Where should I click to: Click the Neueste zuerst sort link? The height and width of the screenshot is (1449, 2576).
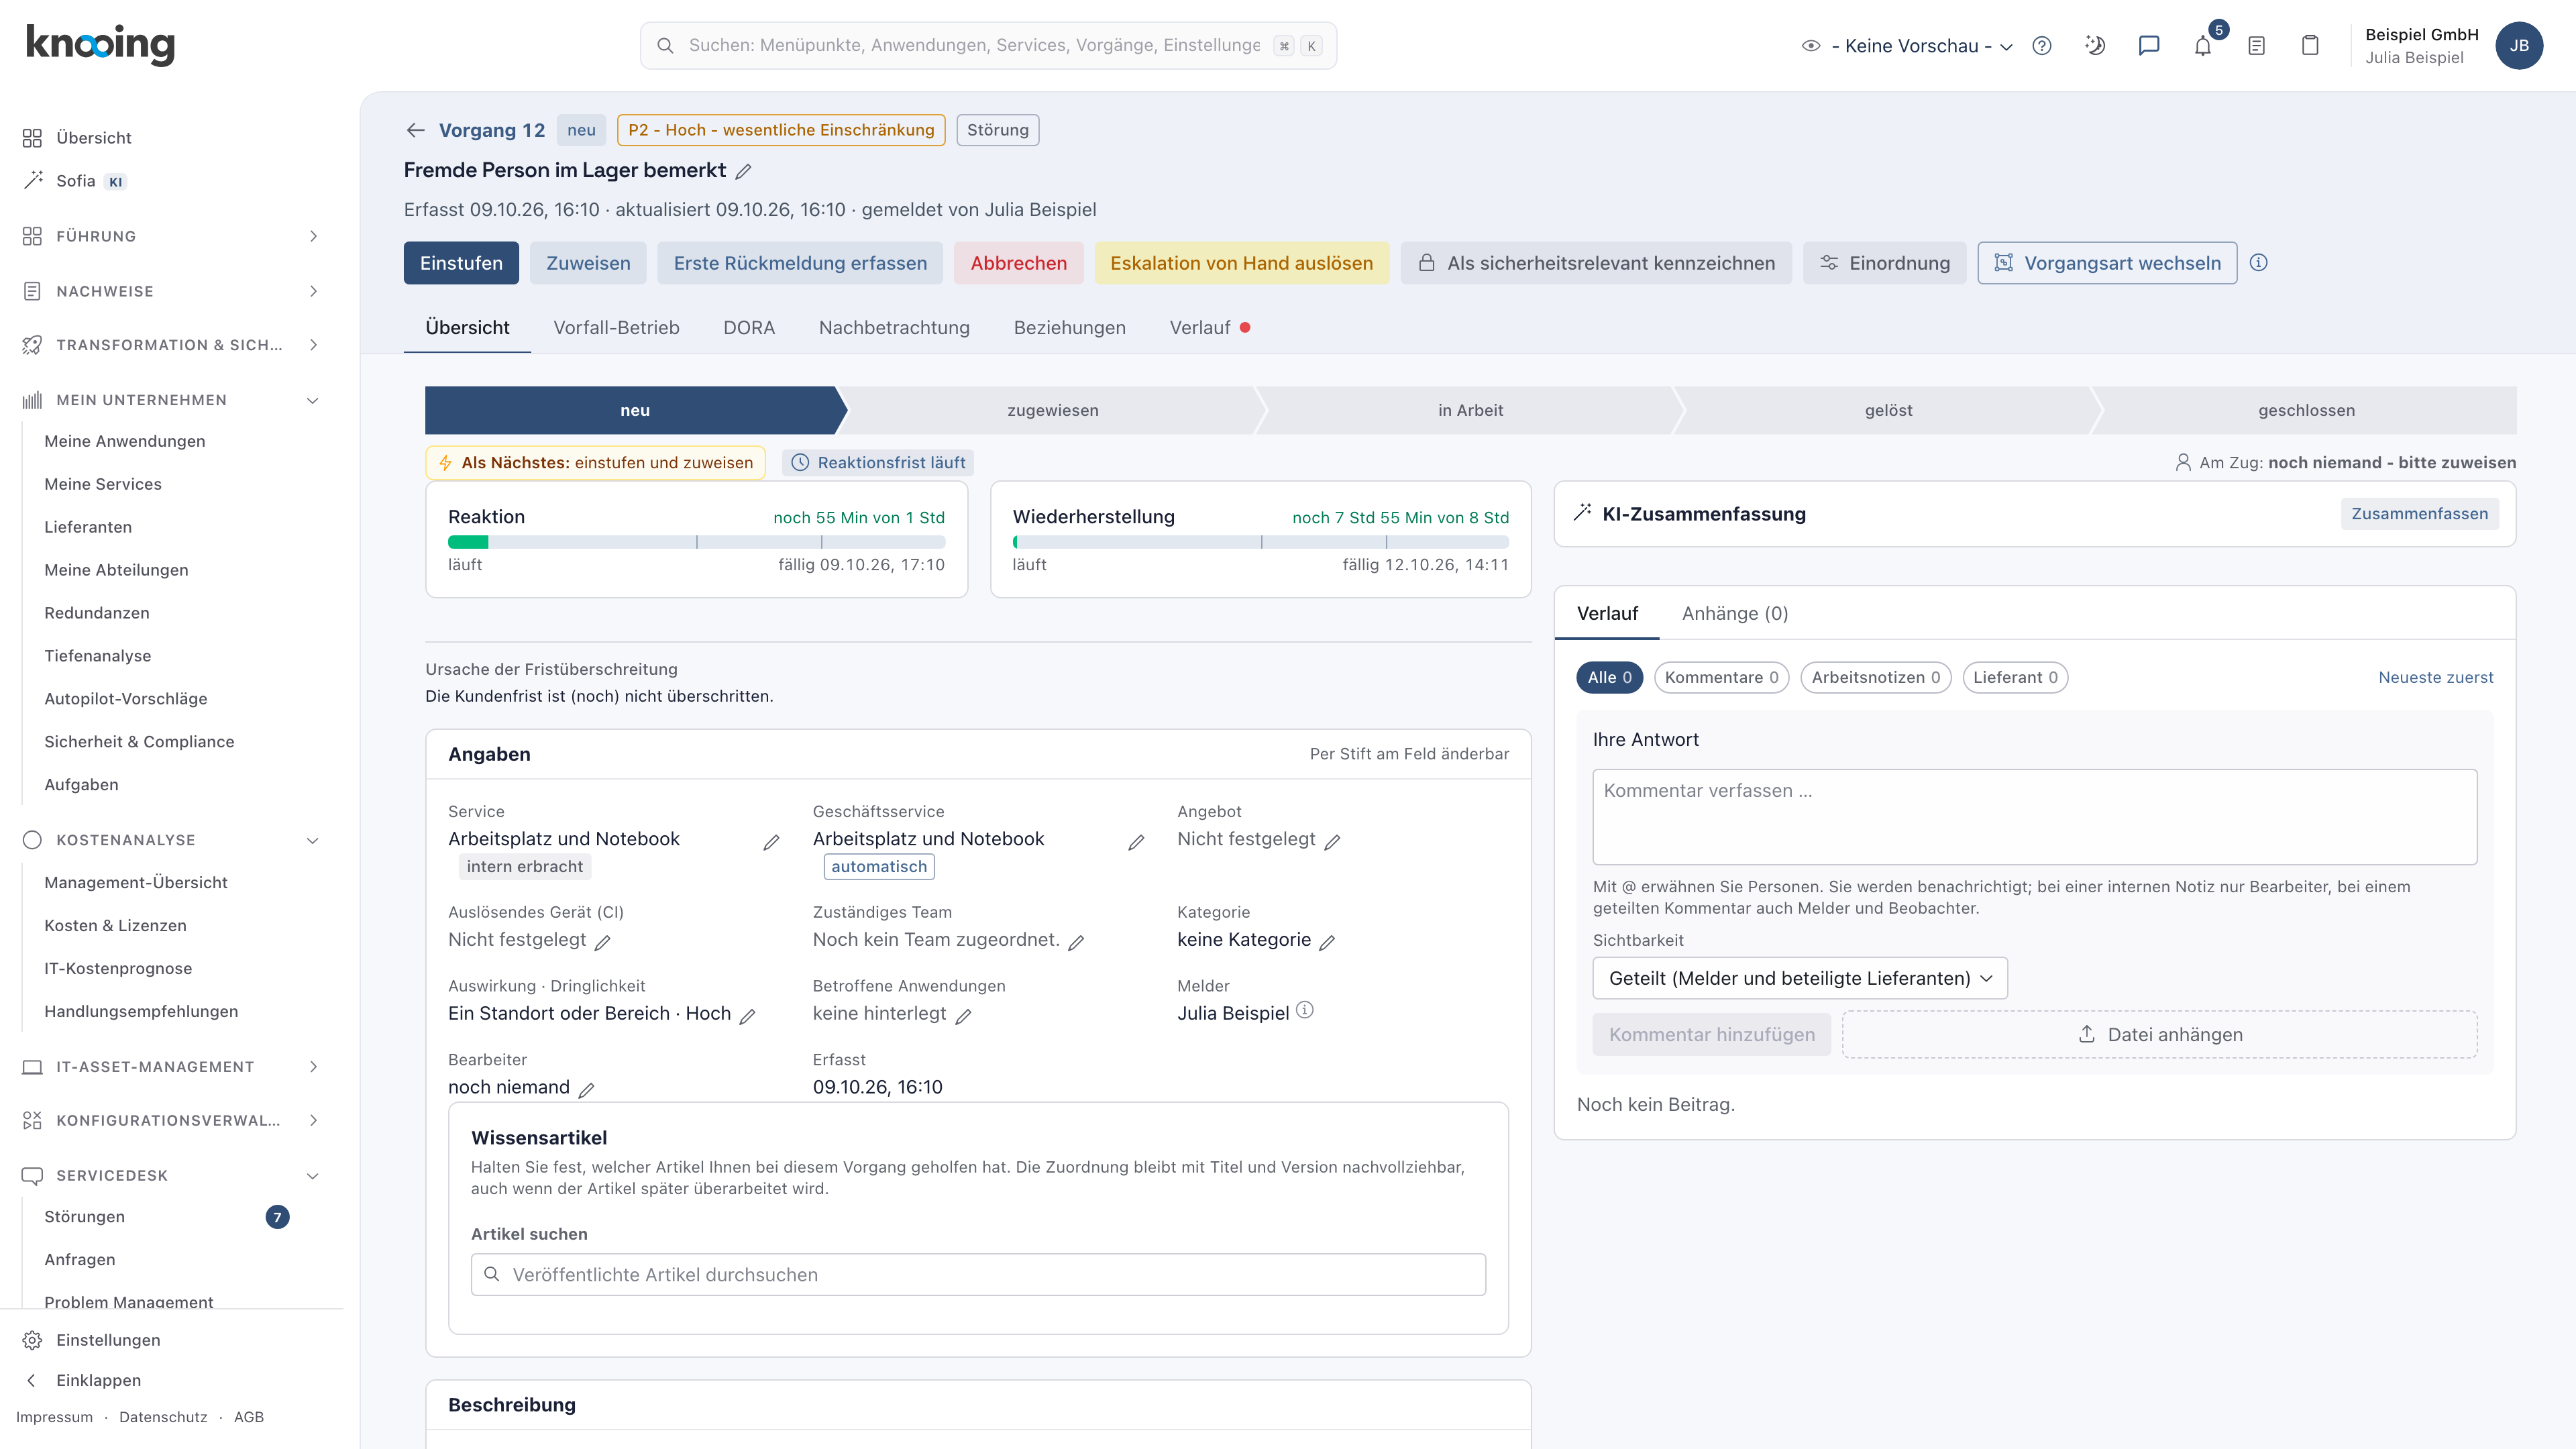click(x=2435, y=677)
